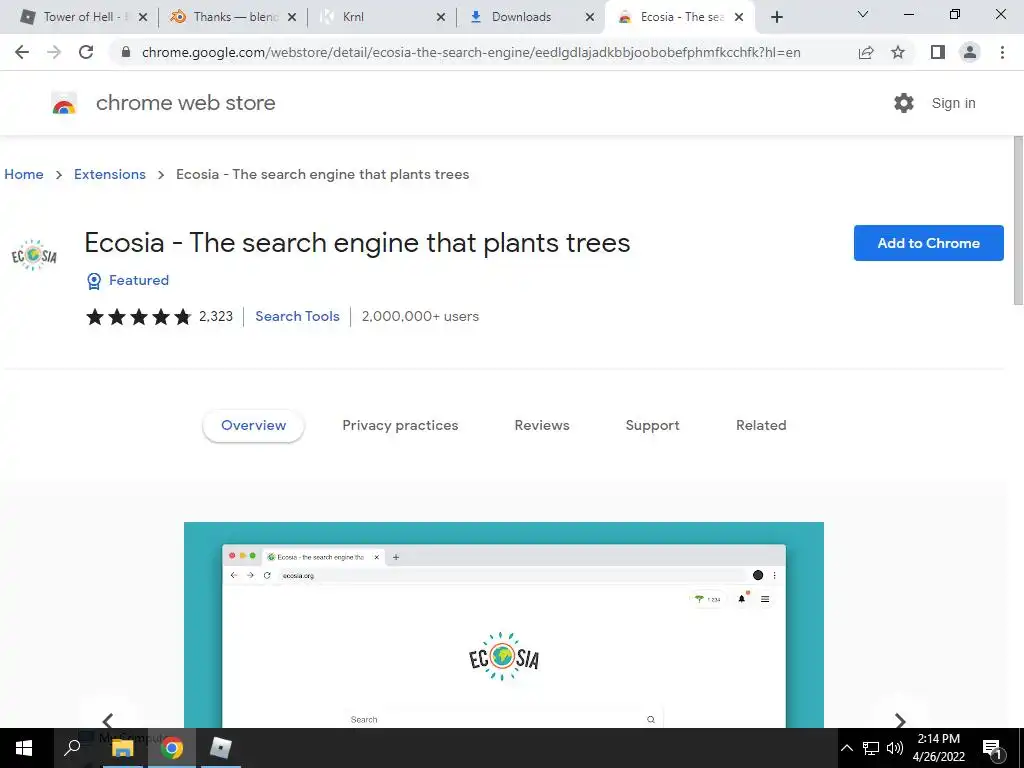This screenshot has height=768, width=1024.
Task: Click the 2,323 ratings count
Action: click(x=216, y=316)
